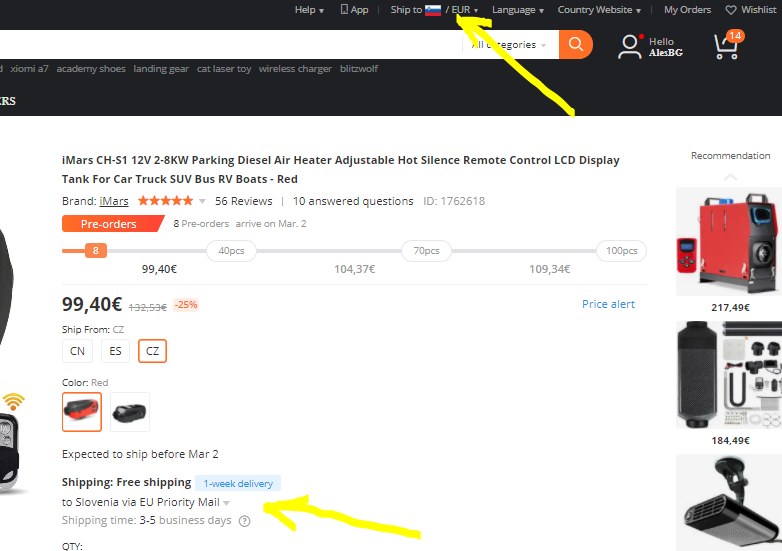Click the 40pcs pre-order tier marker

231,251
